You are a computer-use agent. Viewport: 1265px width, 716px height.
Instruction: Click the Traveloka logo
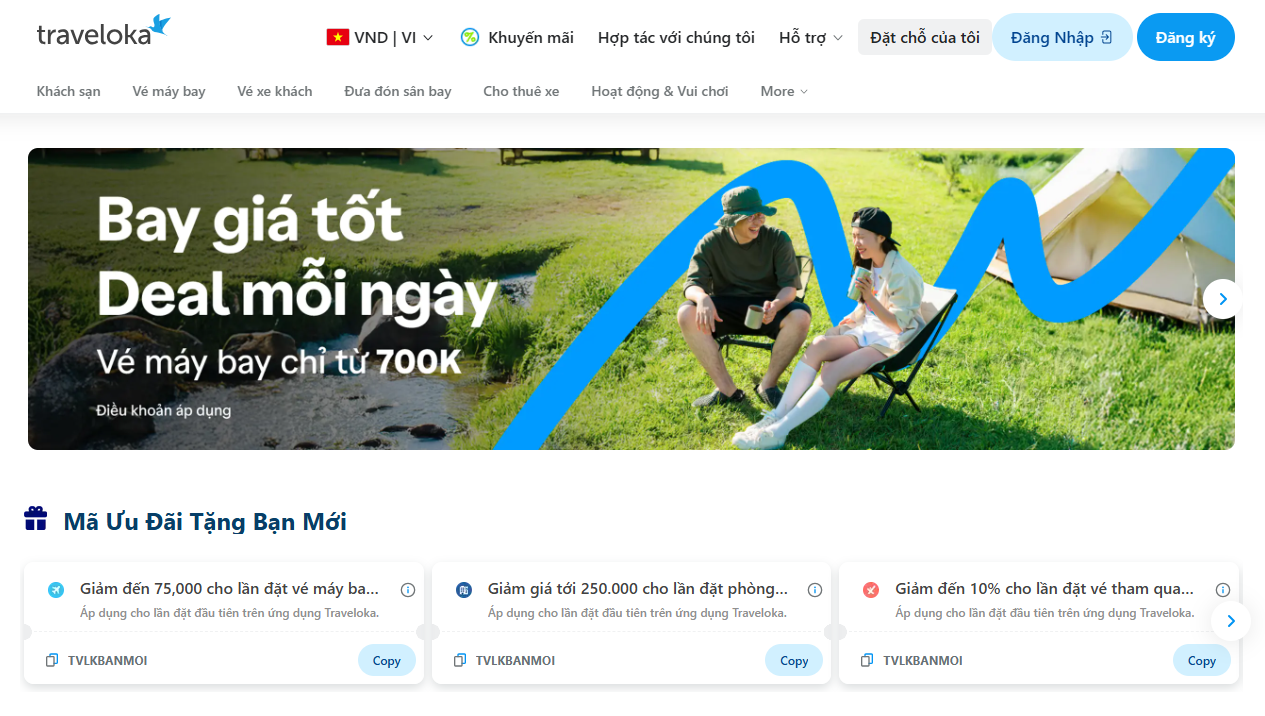104,31
